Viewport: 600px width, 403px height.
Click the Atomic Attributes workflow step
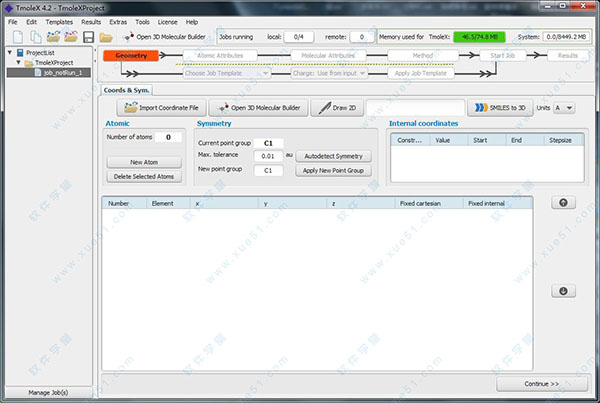(x=220, y=55)
